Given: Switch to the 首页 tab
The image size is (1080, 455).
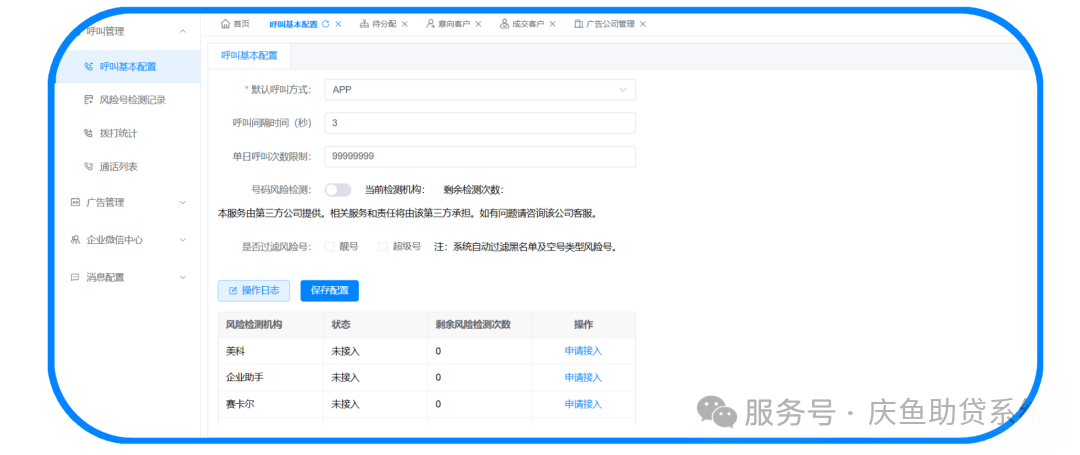Looking at the screenshot, I should coord(236,23).
